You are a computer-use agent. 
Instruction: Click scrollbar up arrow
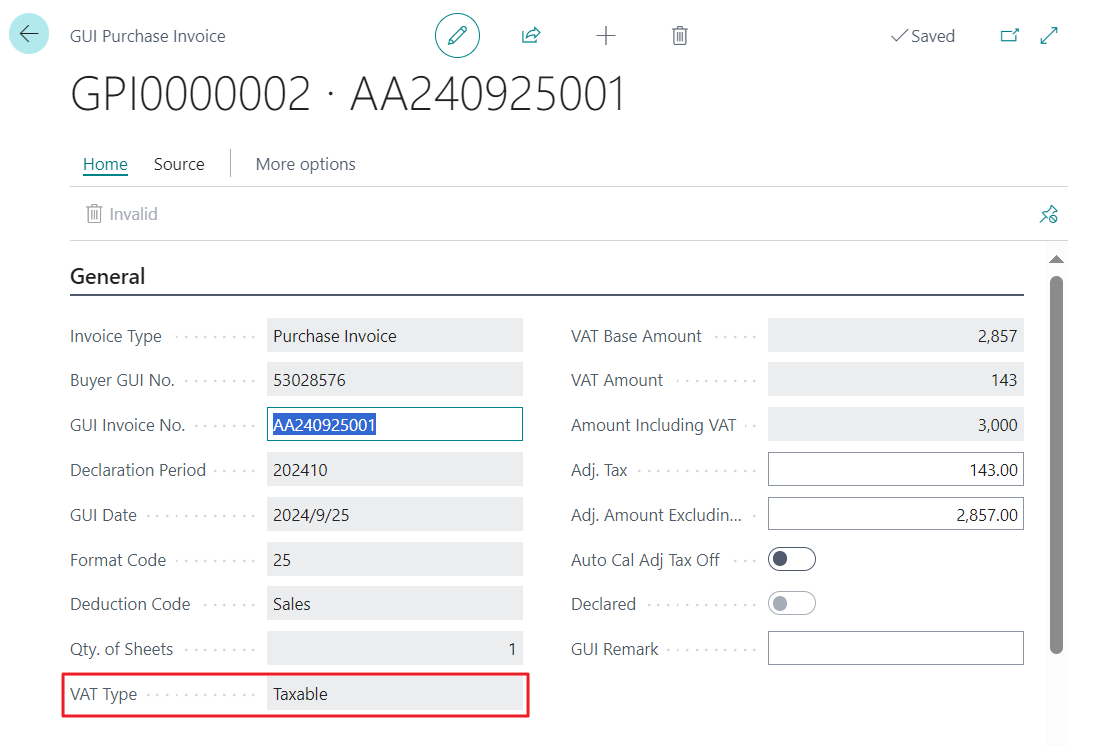tap(1056, 260)
